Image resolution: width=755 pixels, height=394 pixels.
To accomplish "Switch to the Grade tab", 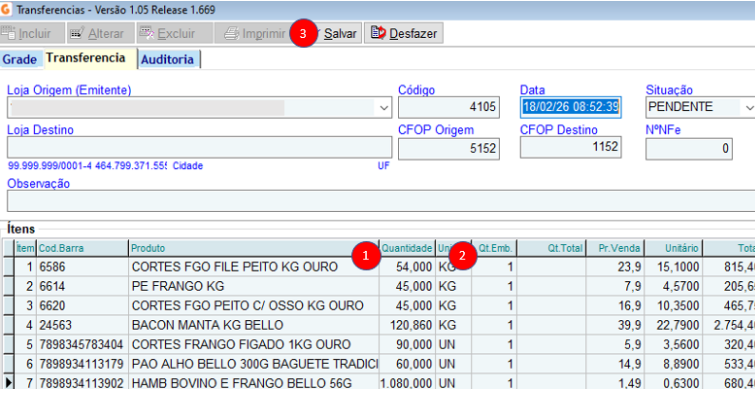I will point(20,59).
